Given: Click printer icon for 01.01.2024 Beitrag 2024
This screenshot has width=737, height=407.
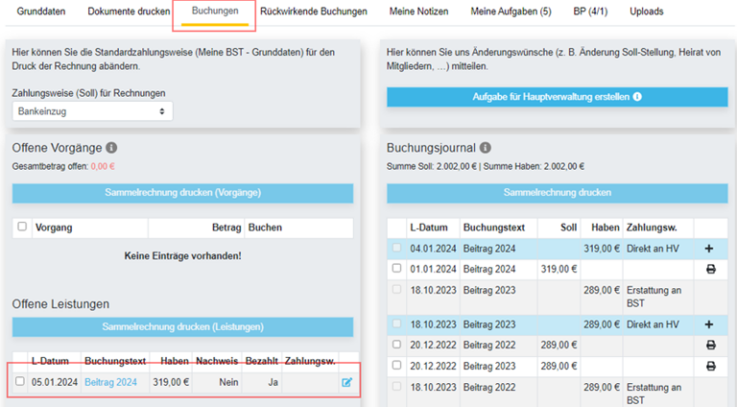Looking at the screenshot, I should click(x=711, y=269).
